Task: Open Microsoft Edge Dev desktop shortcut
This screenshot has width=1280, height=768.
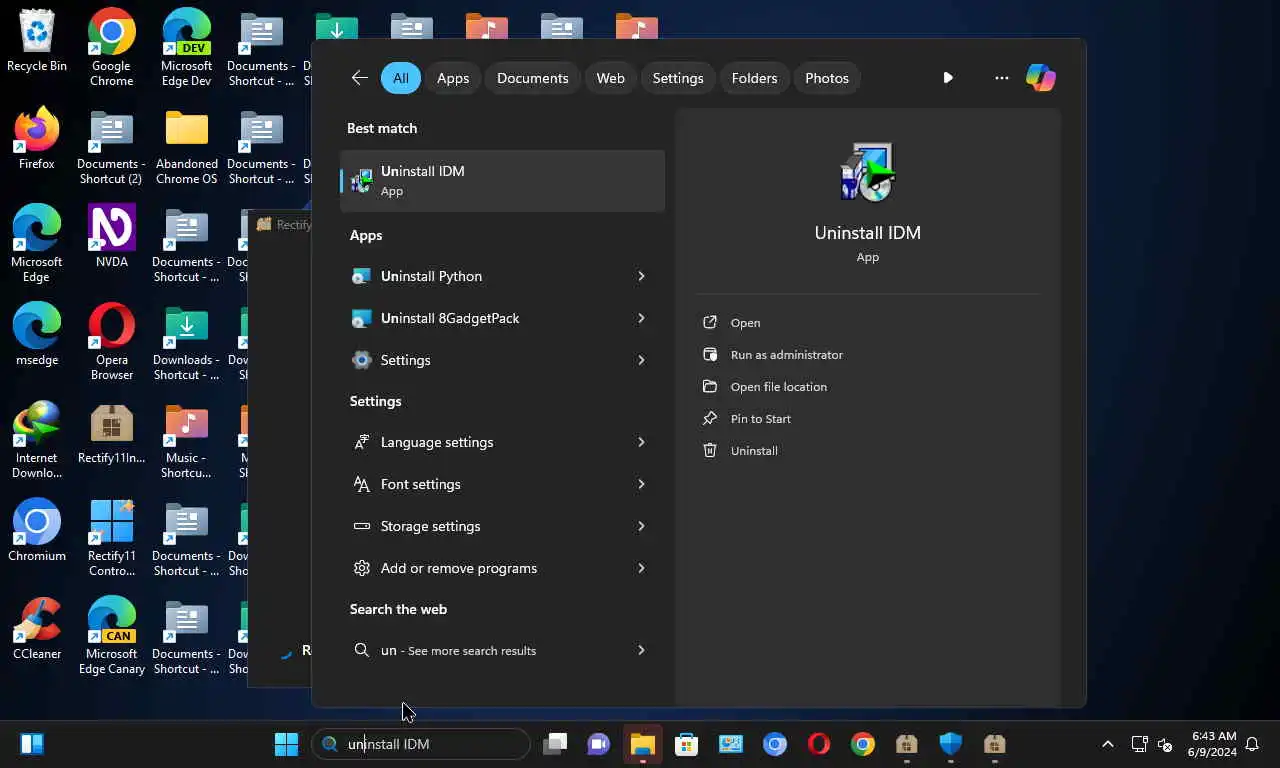Action: click(186, 47)
